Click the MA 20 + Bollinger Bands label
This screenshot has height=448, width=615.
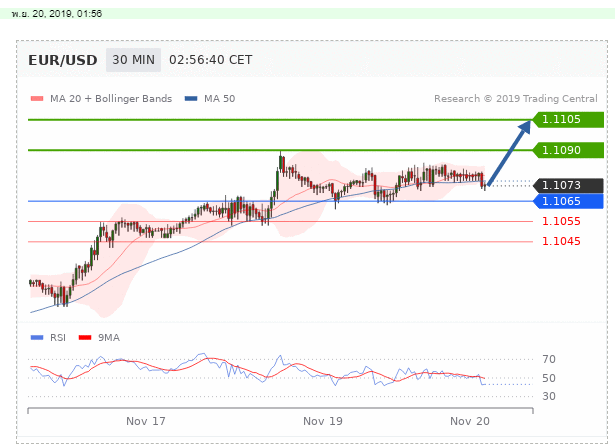pos(111,99)
